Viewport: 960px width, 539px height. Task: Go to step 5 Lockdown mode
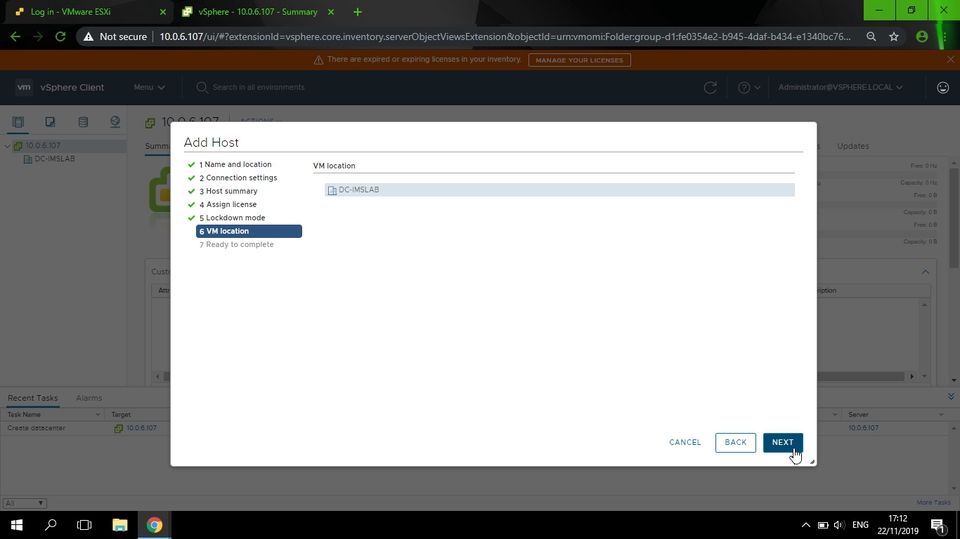point(232,218)
